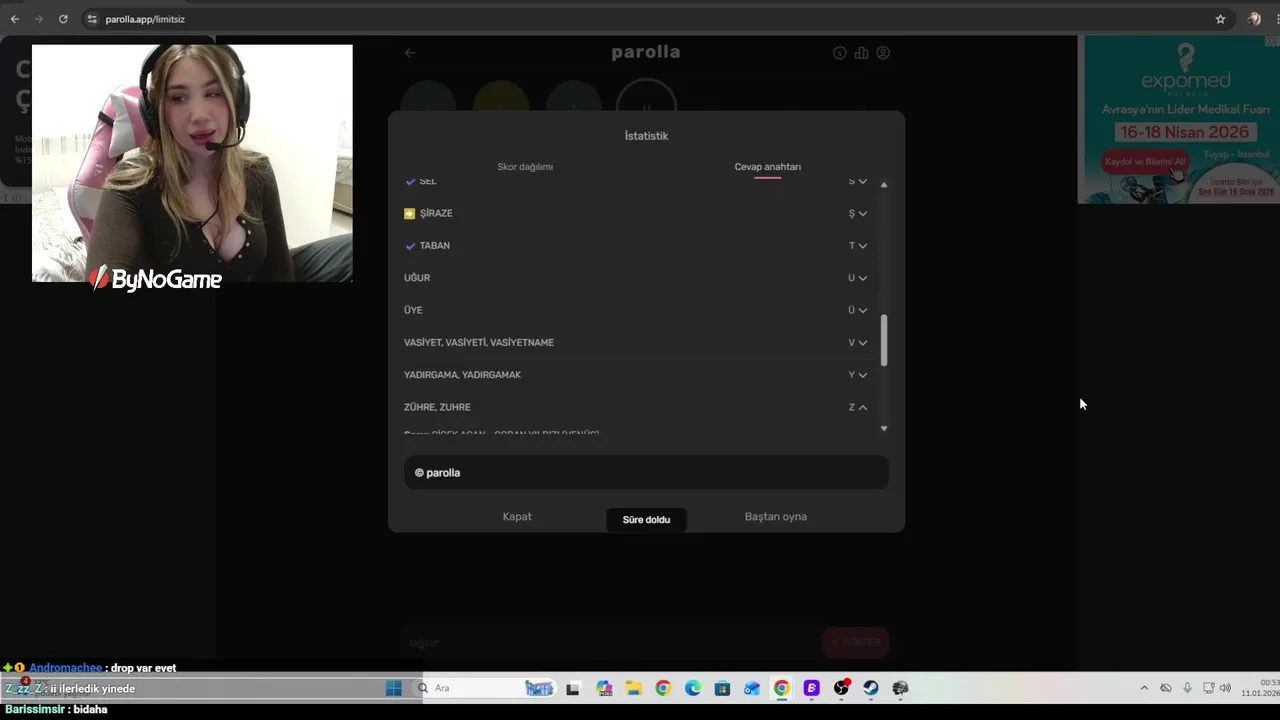Click VASİYET, VASİYETİ, VASİYETNAME text
Screen dimensions: 1280x720
pyautogui.click(x=479, y=343)
